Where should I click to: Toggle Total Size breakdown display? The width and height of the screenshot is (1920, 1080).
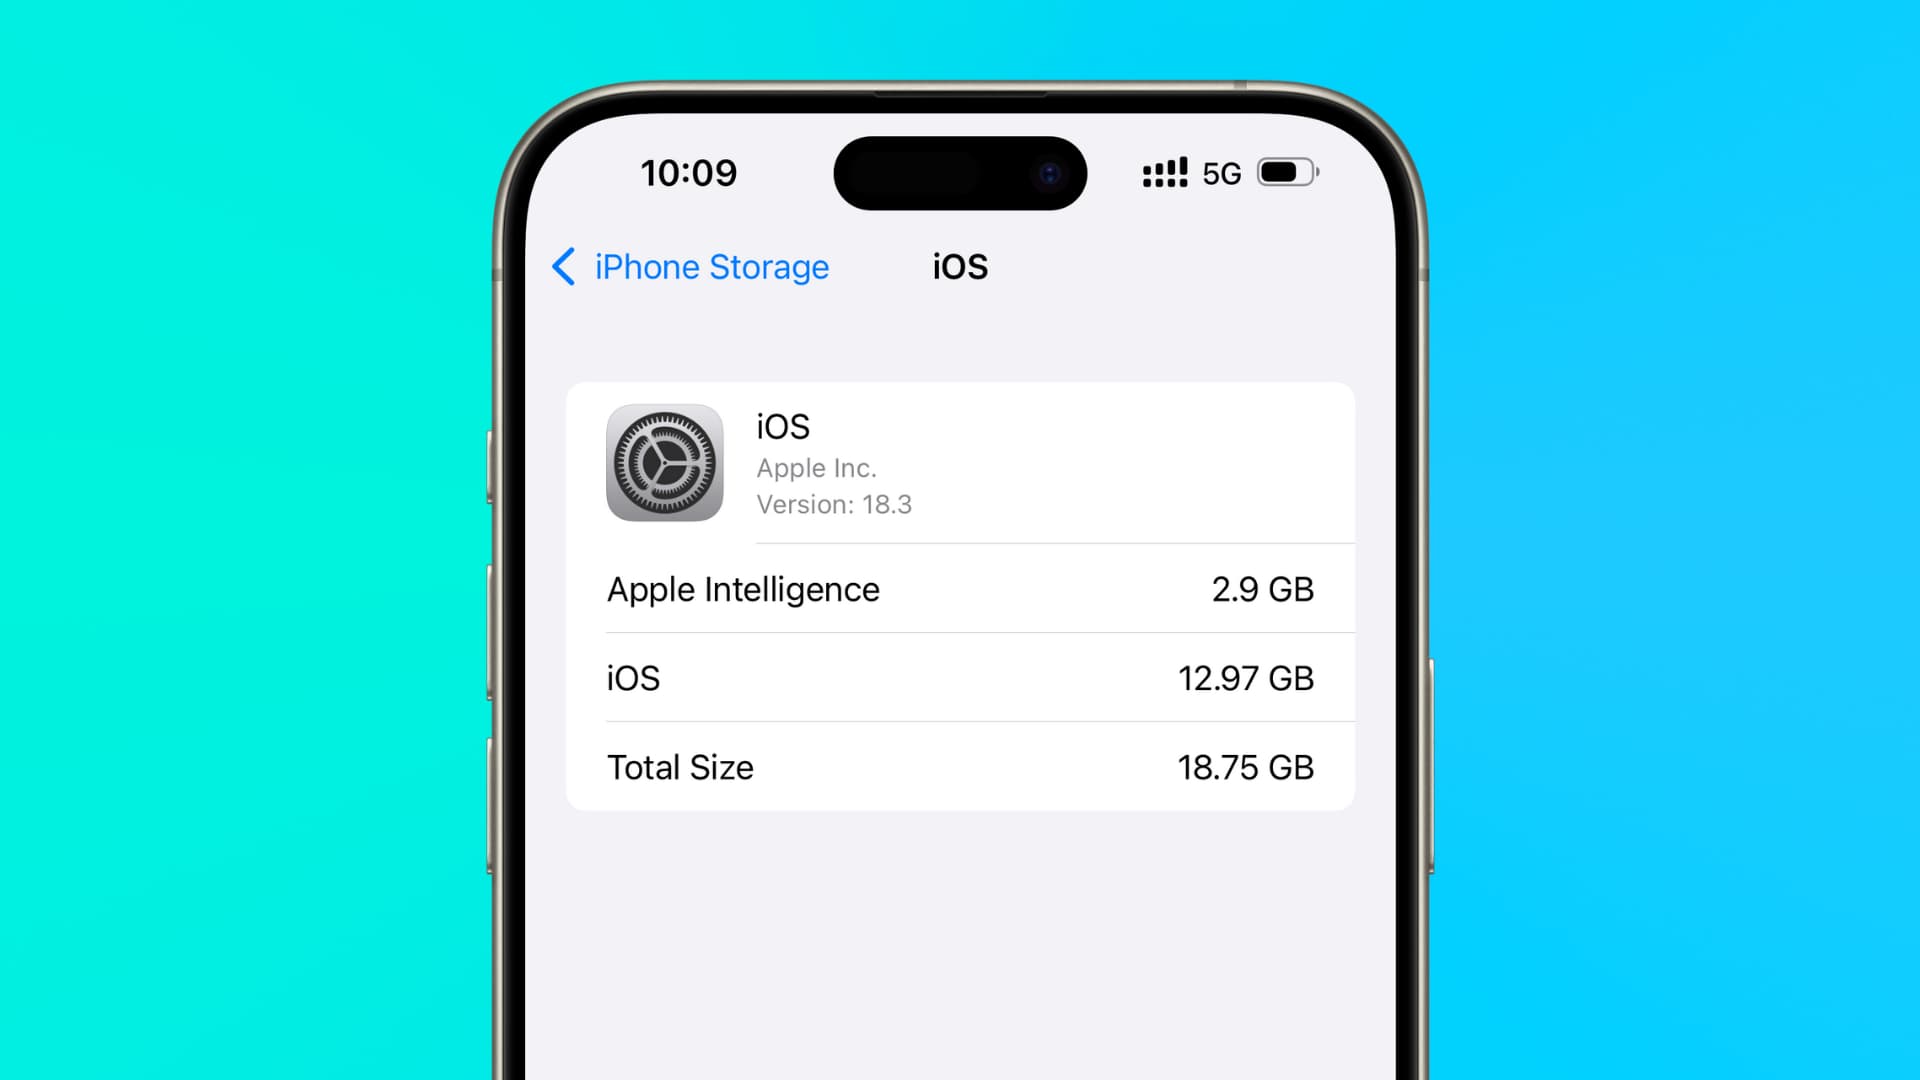click(x=960, y=767)
